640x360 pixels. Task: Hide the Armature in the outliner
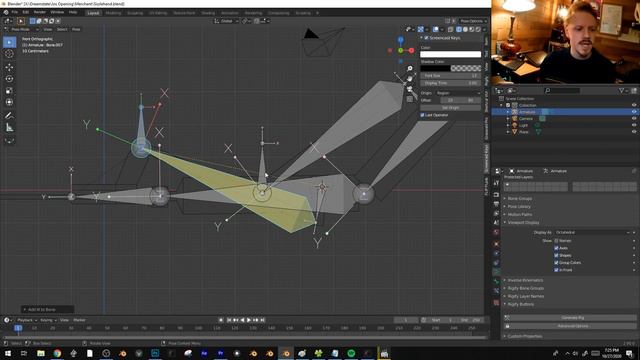click(x=634, y=112)
